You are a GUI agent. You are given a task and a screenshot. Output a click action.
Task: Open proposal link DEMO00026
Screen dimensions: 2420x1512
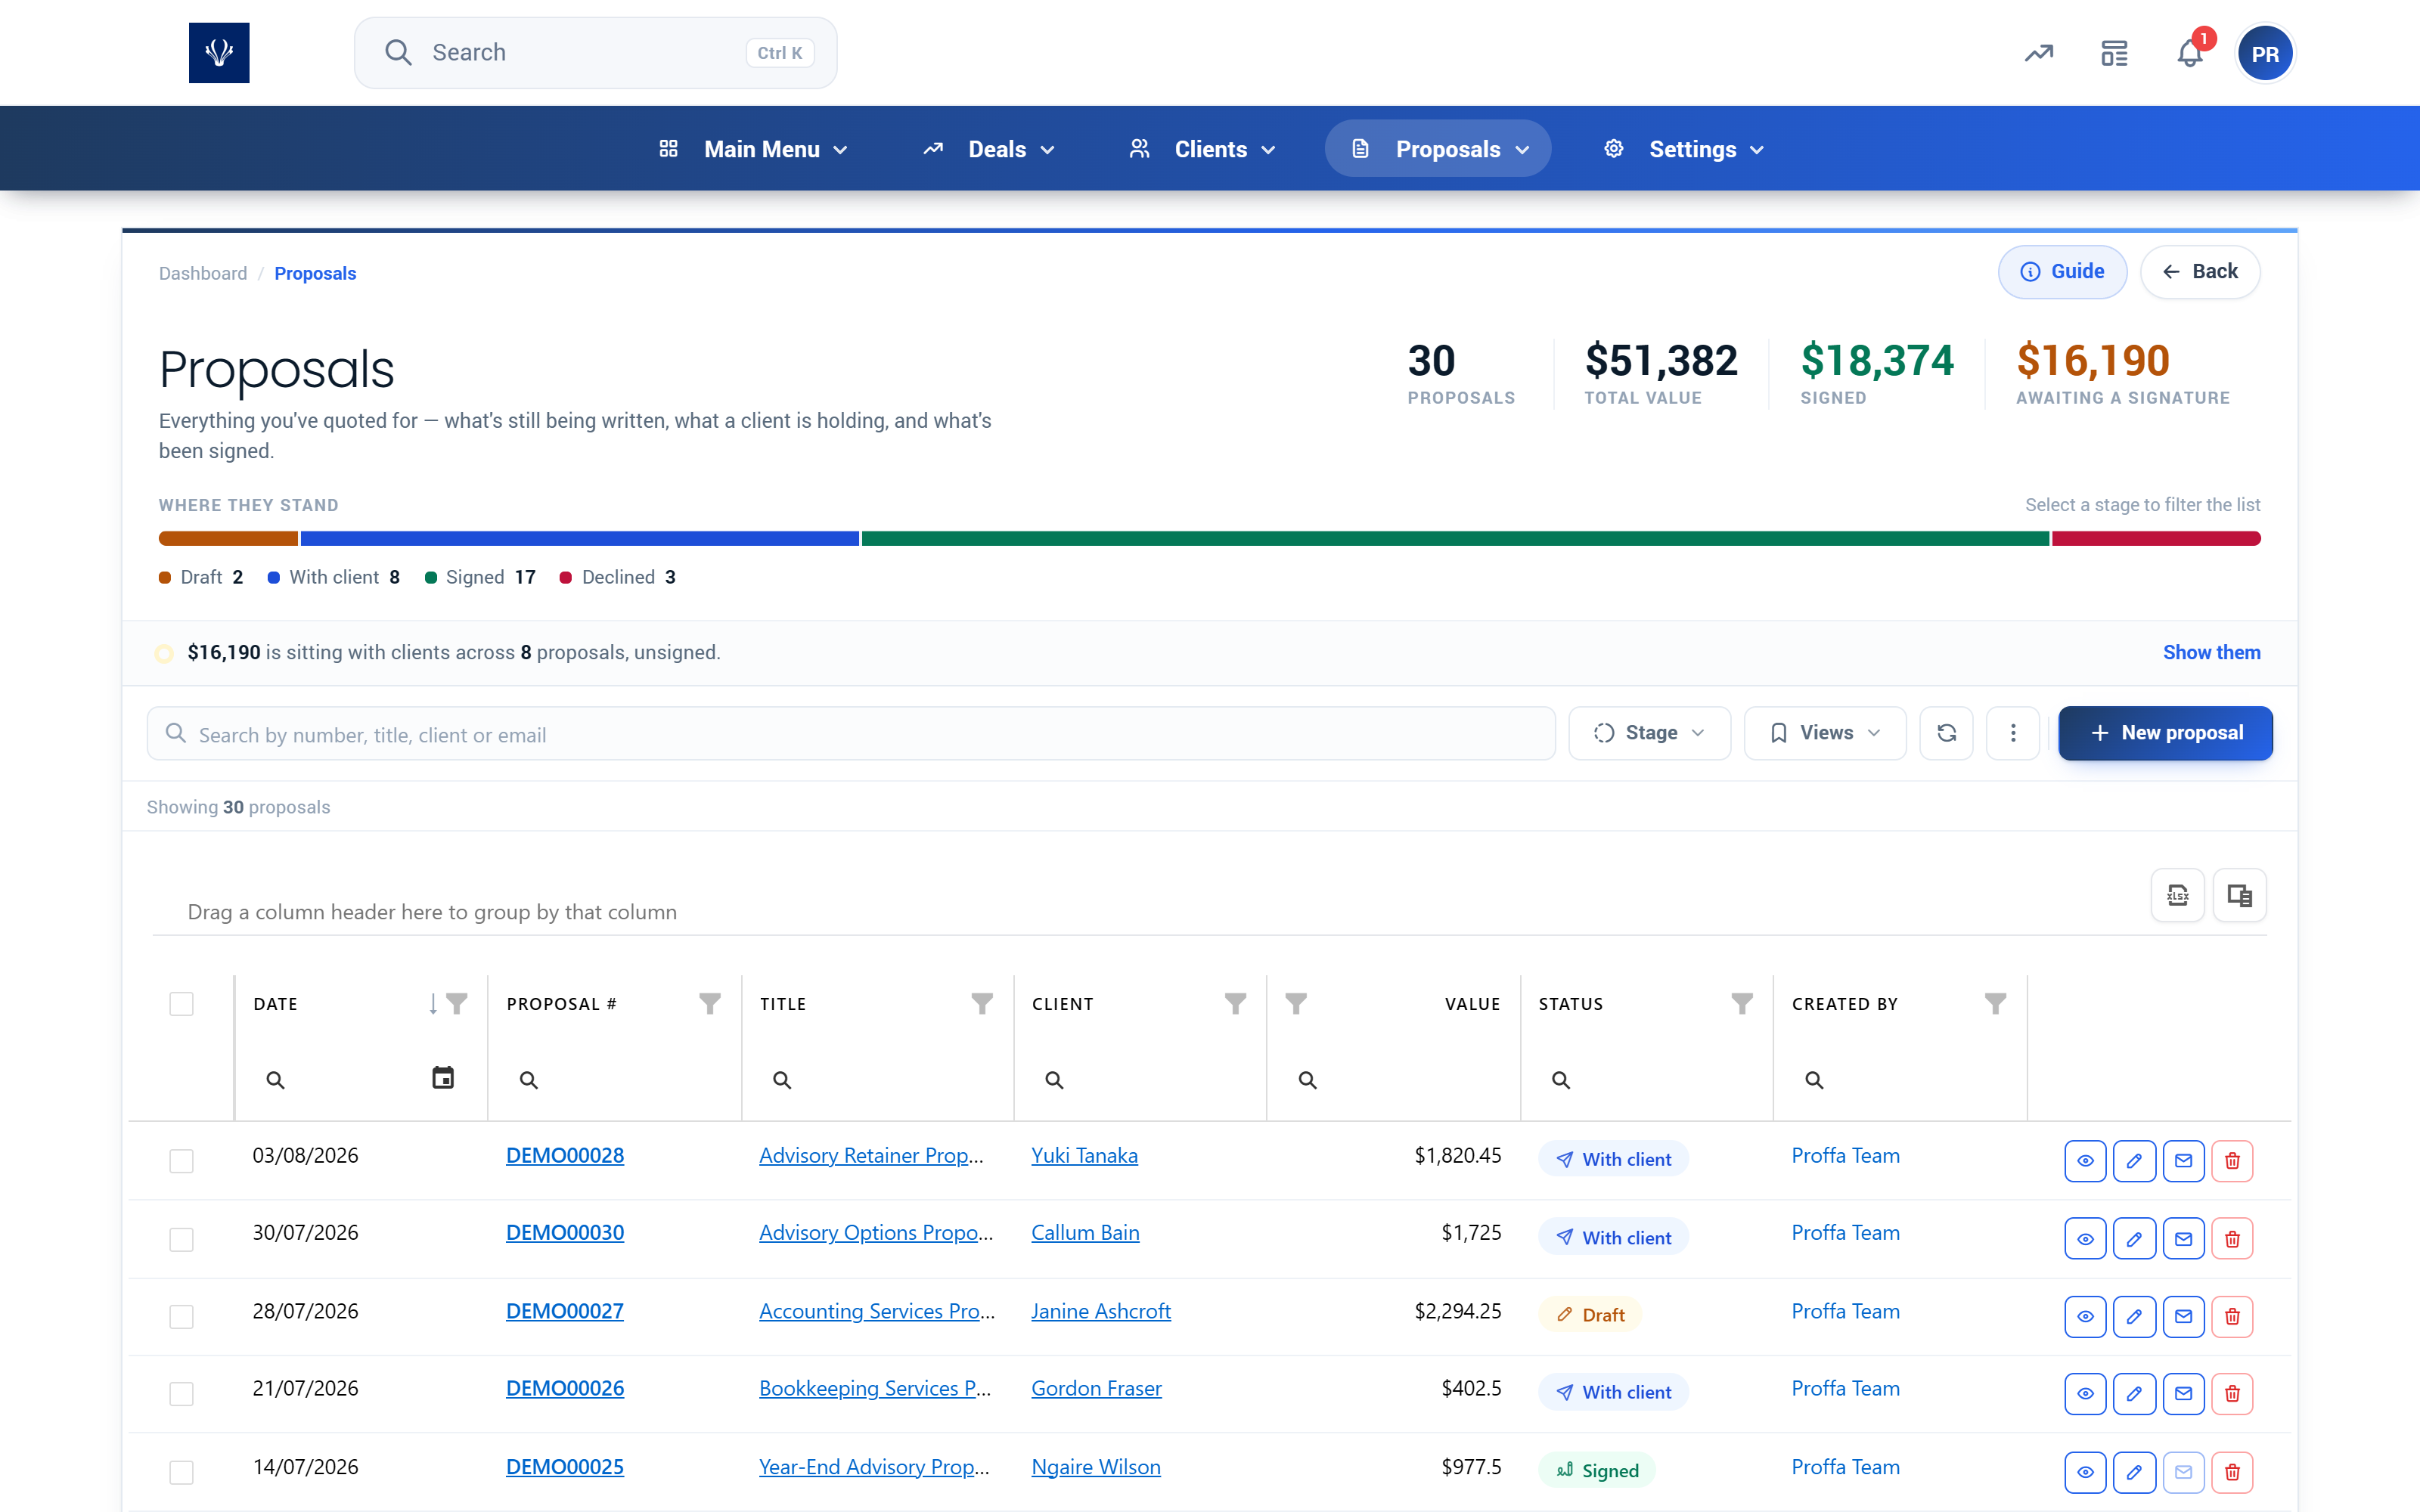coord(565,1388)
